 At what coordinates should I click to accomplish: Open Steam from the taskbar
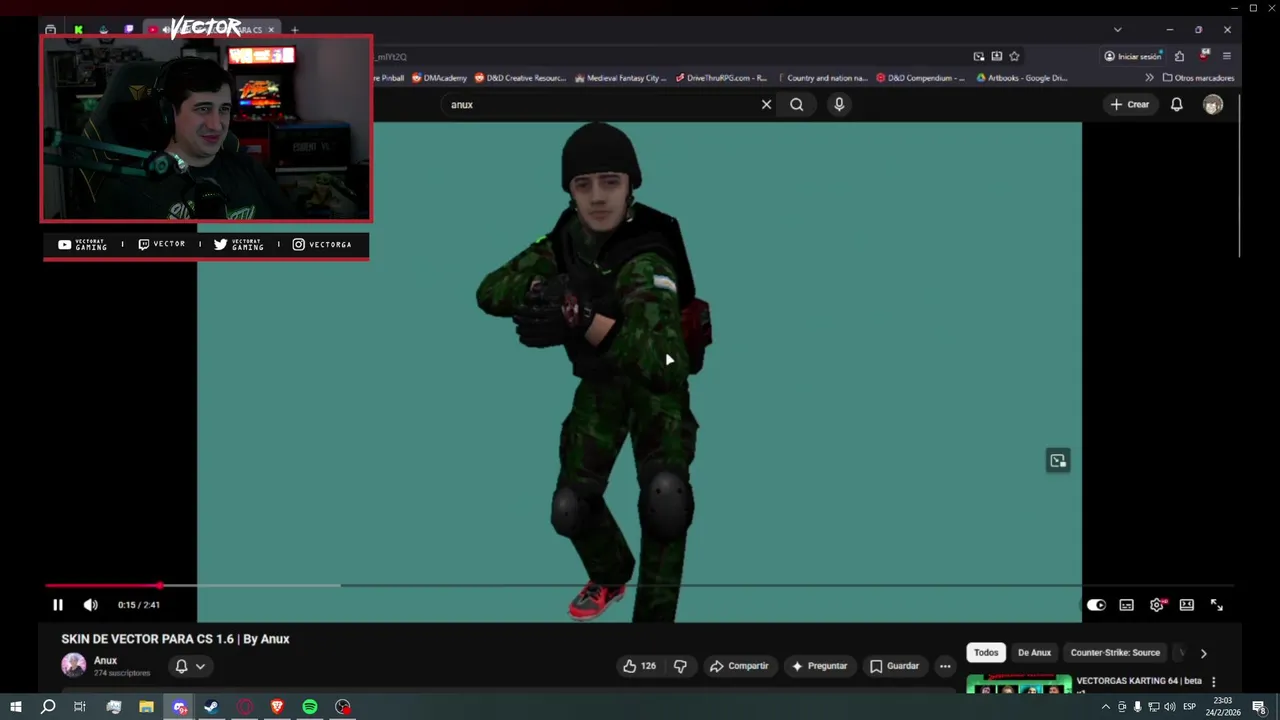211,707
